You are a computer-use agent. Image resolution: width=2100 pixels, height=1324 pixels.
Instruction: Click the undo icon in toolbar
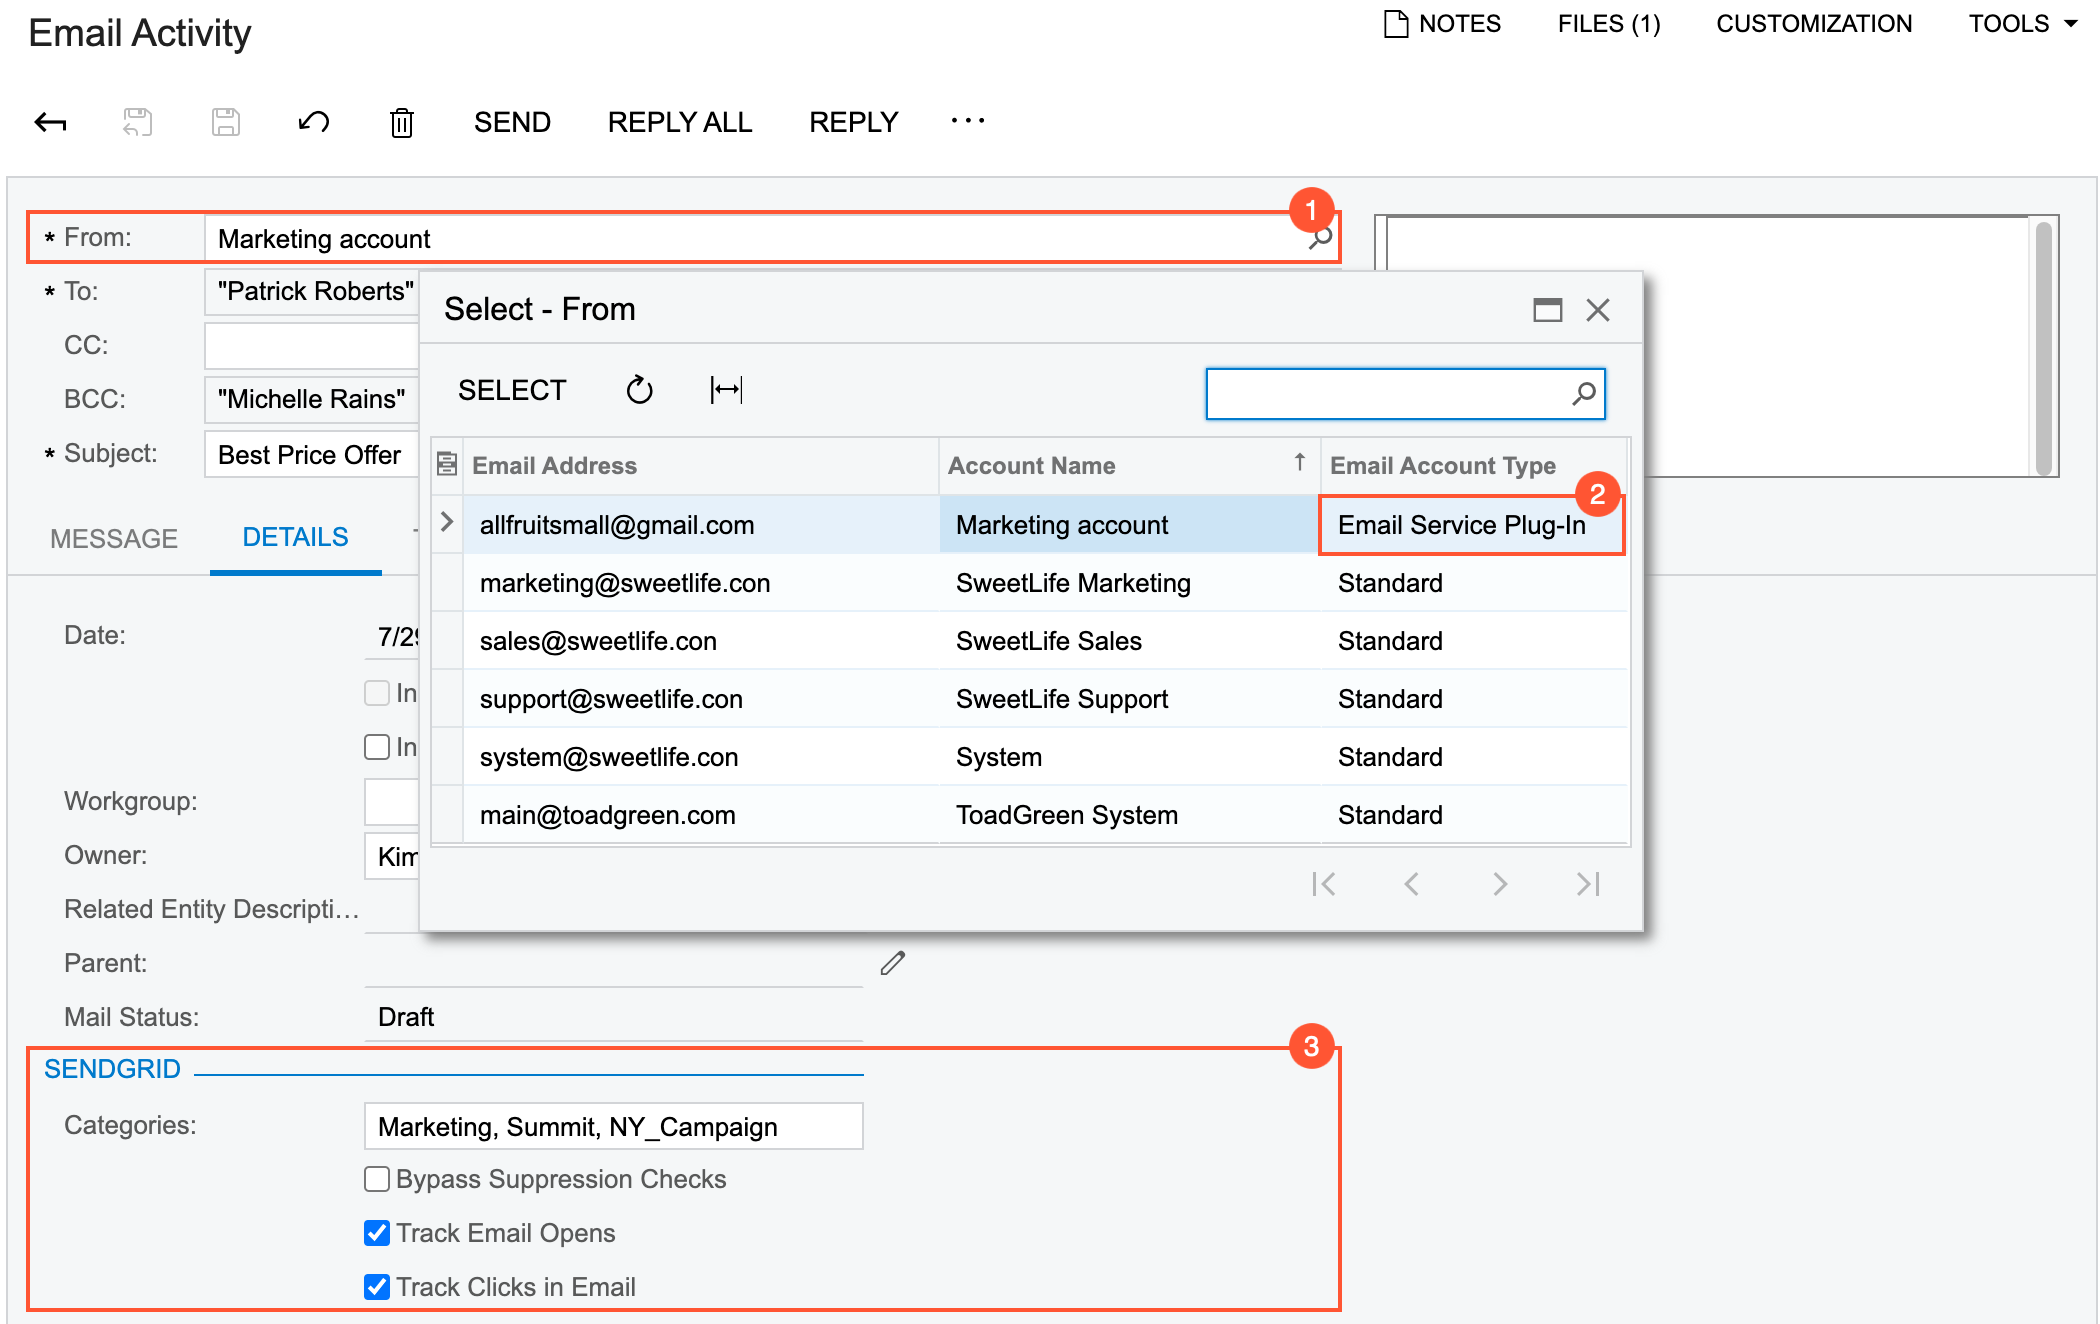(314, 122)
